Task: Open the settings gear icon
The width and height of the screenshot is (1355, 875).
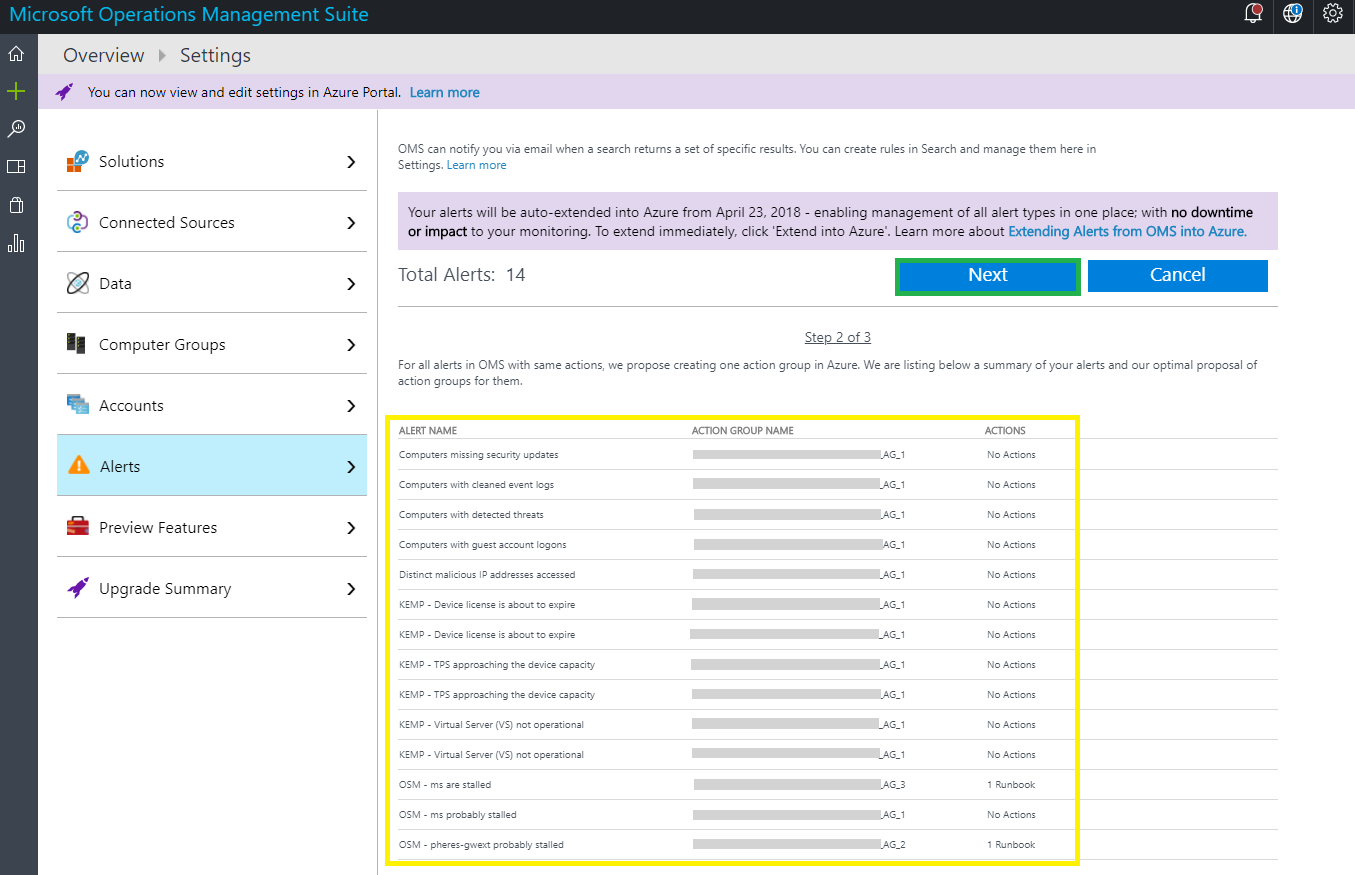Action: (1332, 13)
